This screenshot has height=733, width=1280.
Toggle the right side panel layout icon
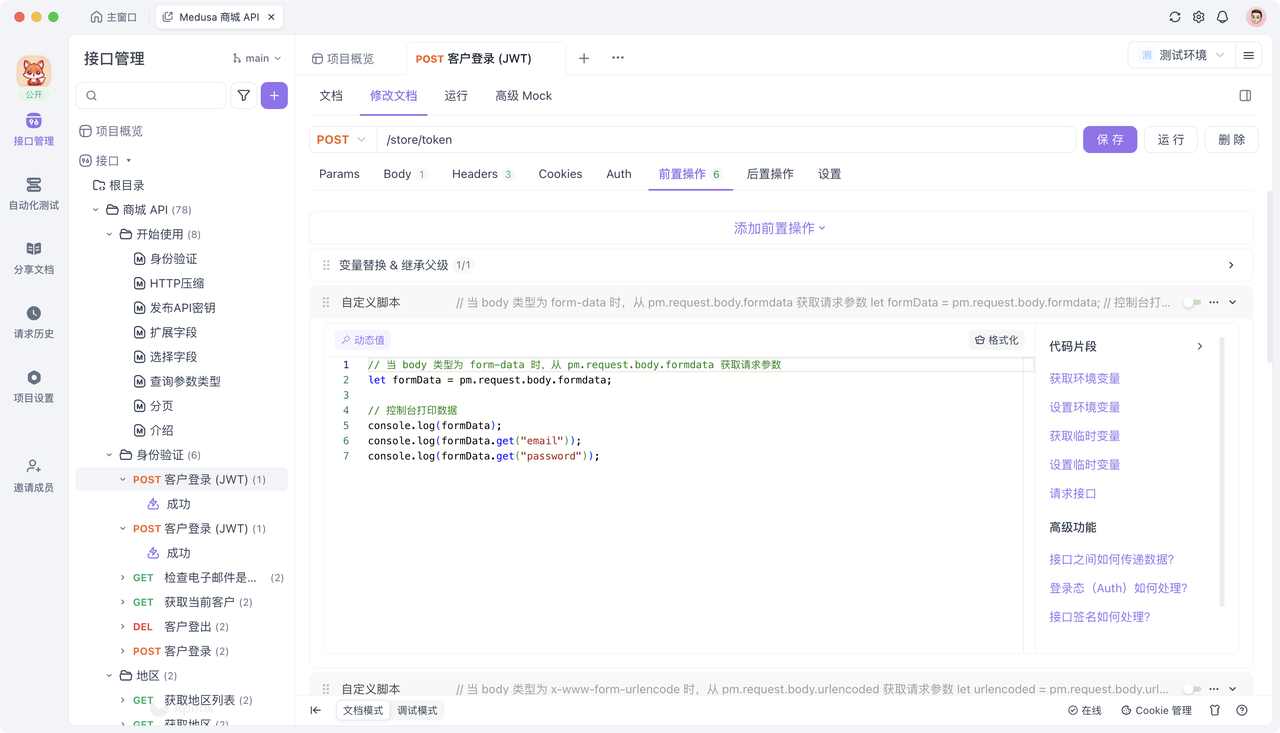point(1245,96)
